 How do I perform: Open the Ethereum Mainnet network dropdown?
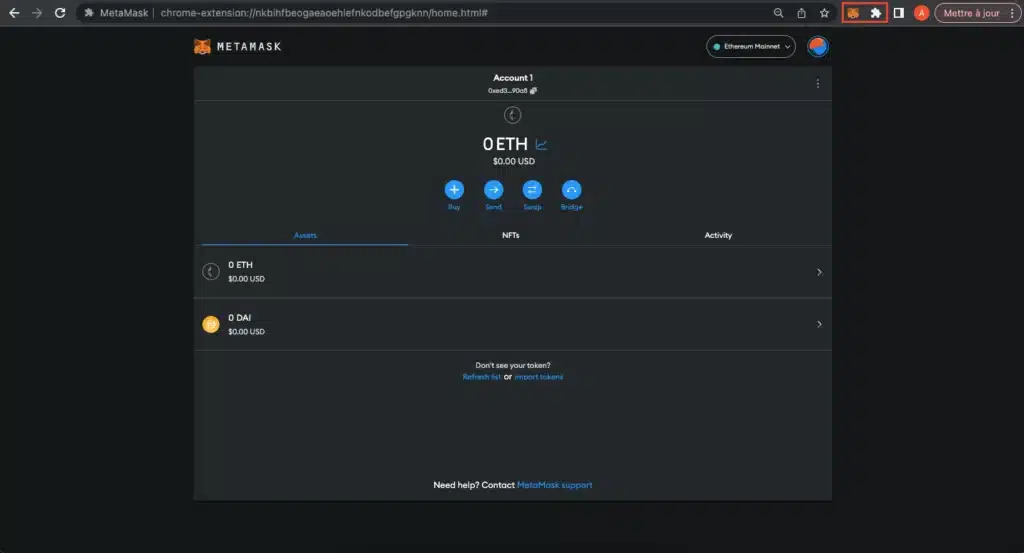[x=750, y=46]
